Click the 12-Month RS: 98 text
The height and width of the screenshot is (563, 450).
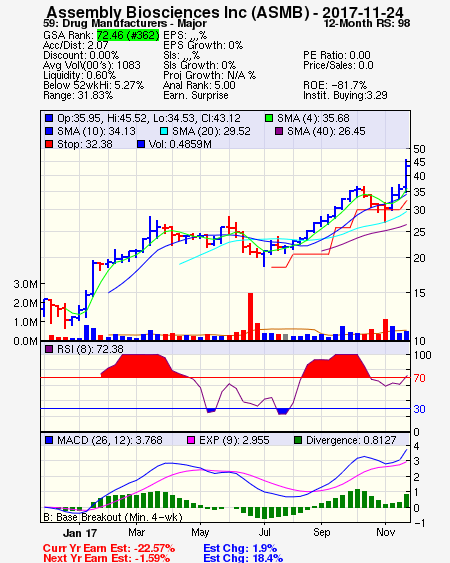367,23
